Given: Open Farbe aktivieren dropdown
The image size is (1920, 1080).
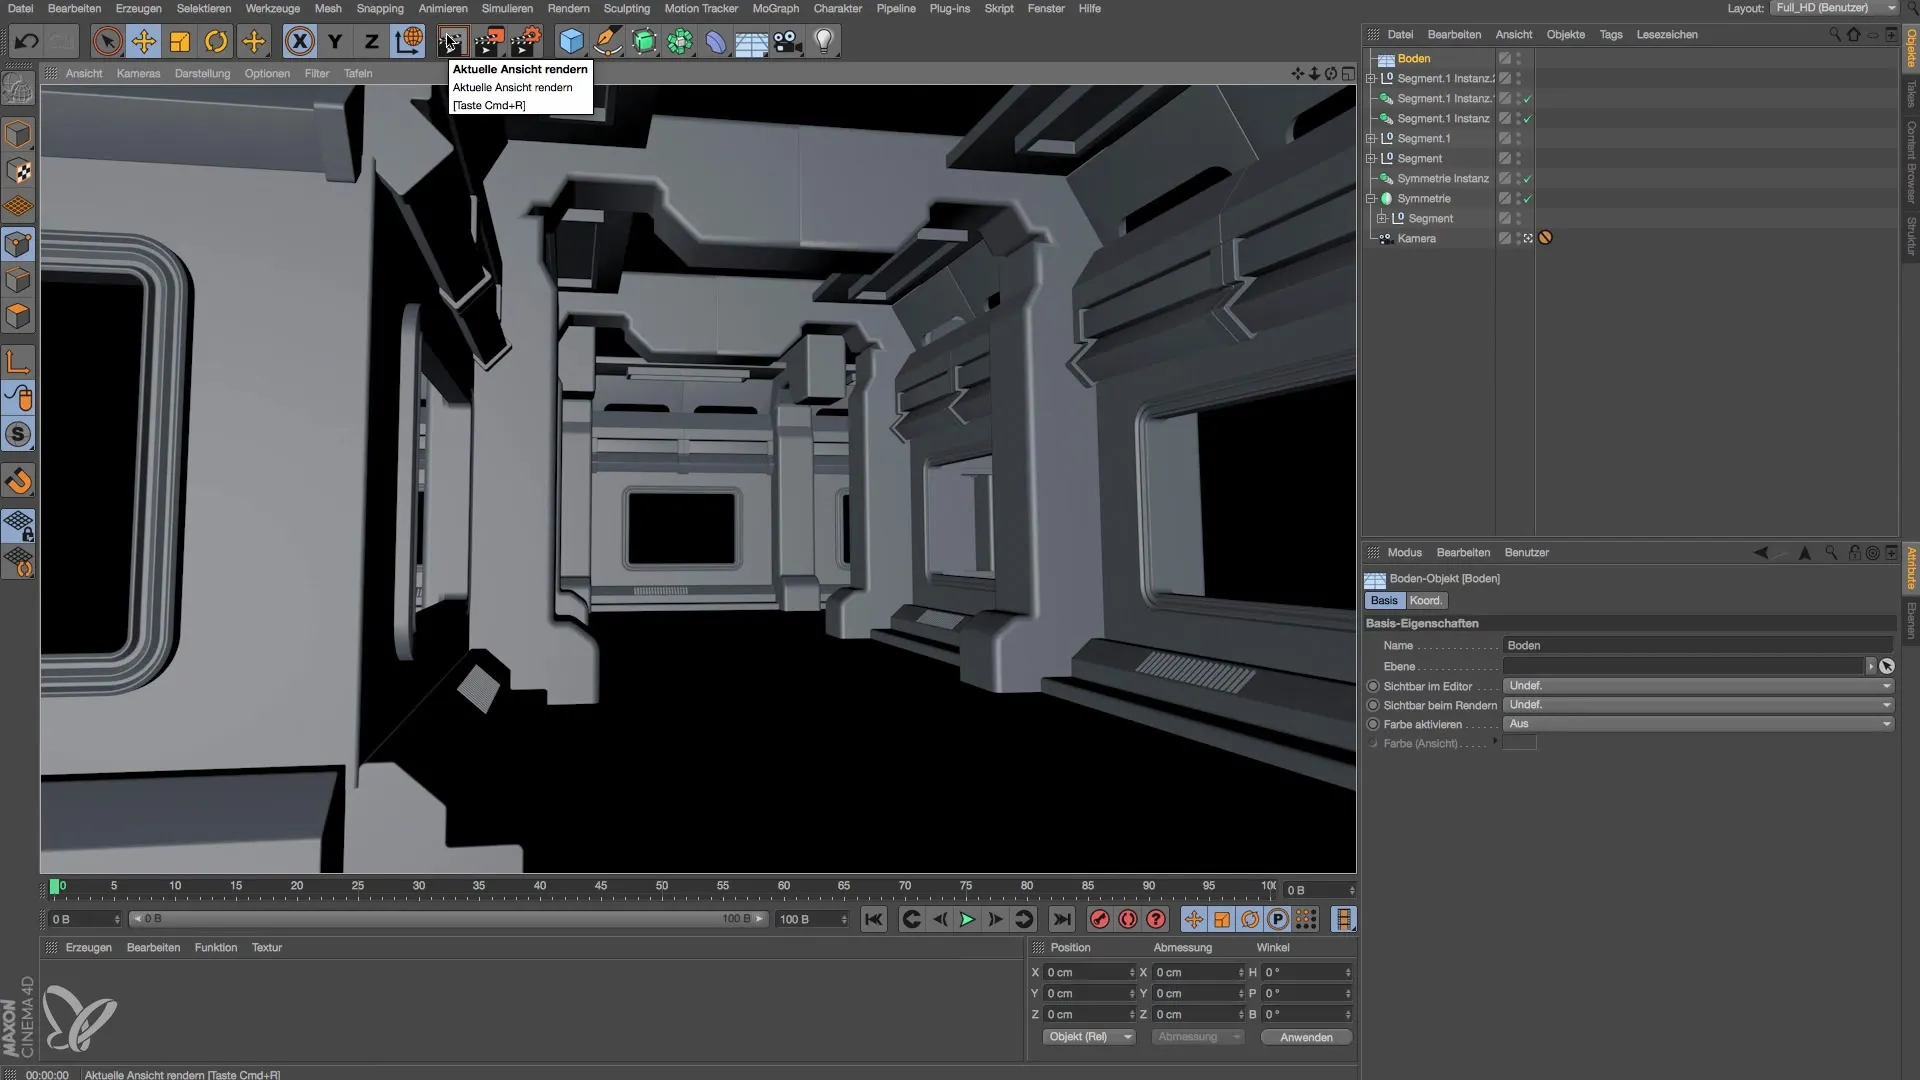Looking at the screenshot, I should coord(1699,724).
